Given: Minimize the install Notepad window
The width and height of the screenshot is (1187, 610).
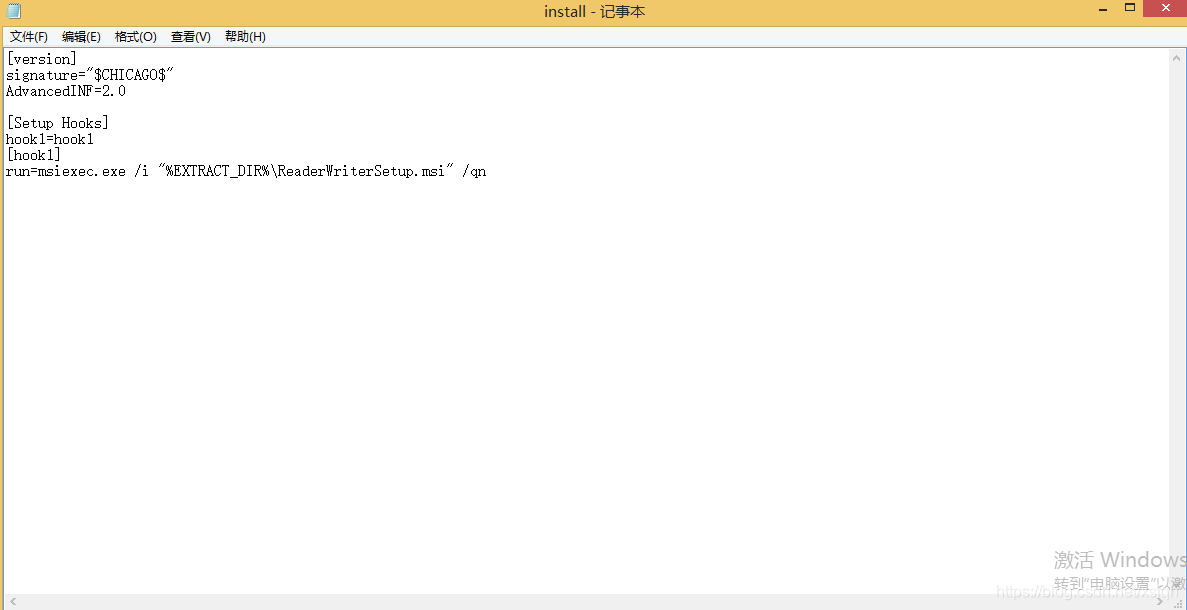Looking at the screenshot, I should [x=1102, y=8].
